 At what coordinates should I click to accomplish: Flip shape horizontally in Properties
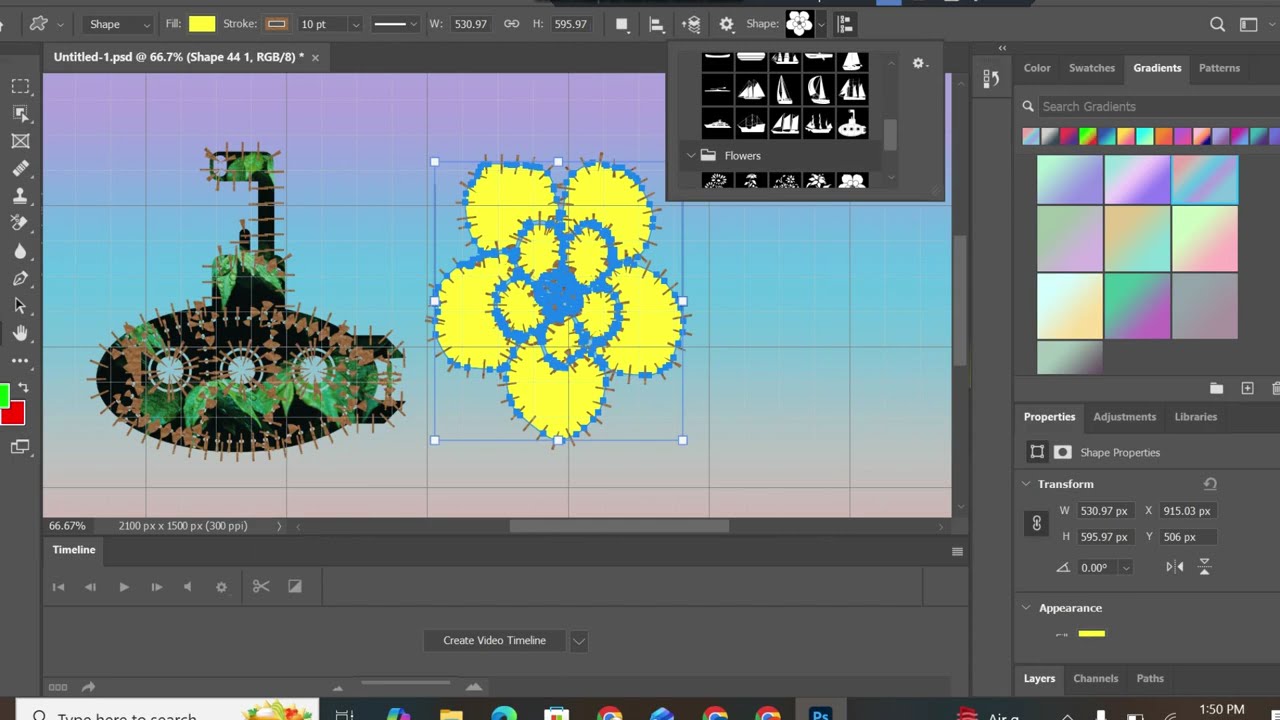pos(1175,567)
